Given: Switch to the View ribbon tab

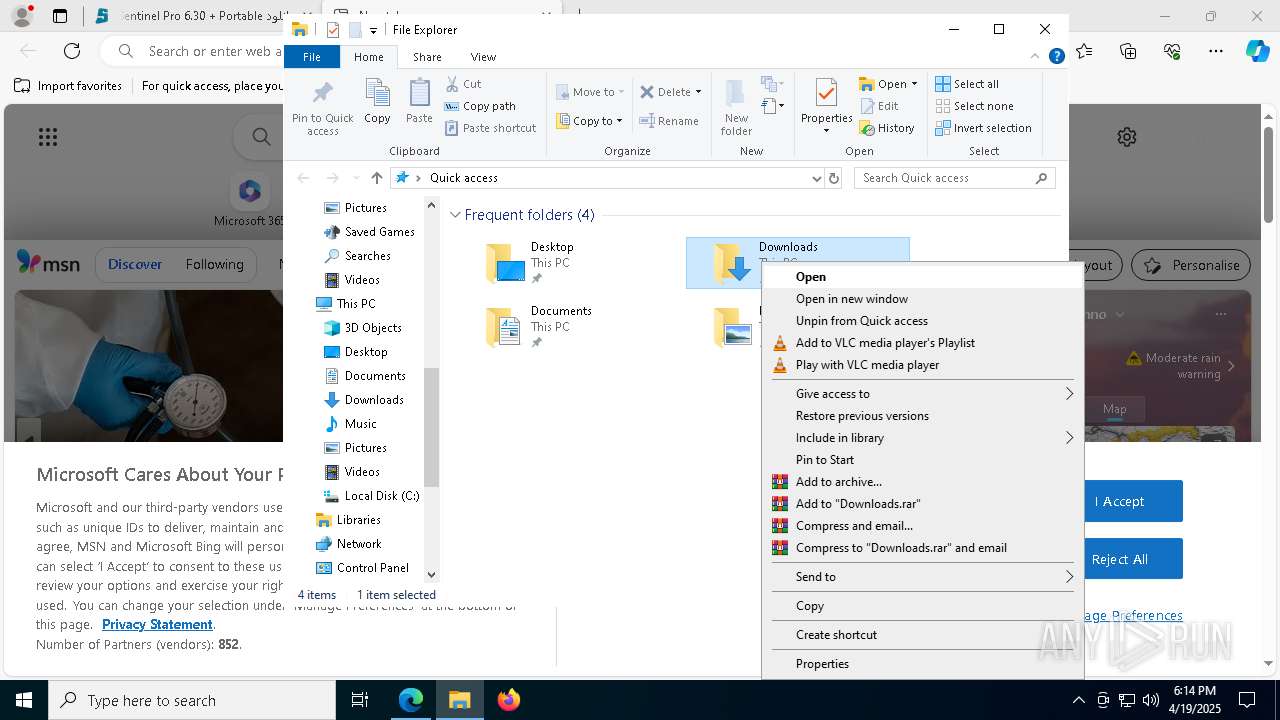Looking at the screenshot, I should coord(483,57).
